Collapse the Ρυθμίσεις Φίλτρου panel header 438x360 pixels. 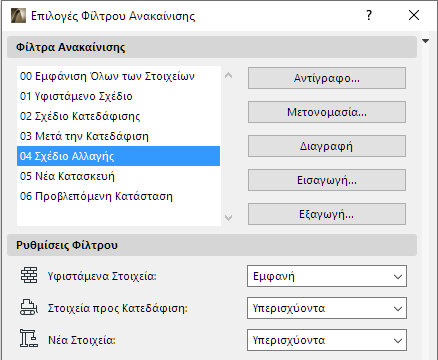[212, 245]
